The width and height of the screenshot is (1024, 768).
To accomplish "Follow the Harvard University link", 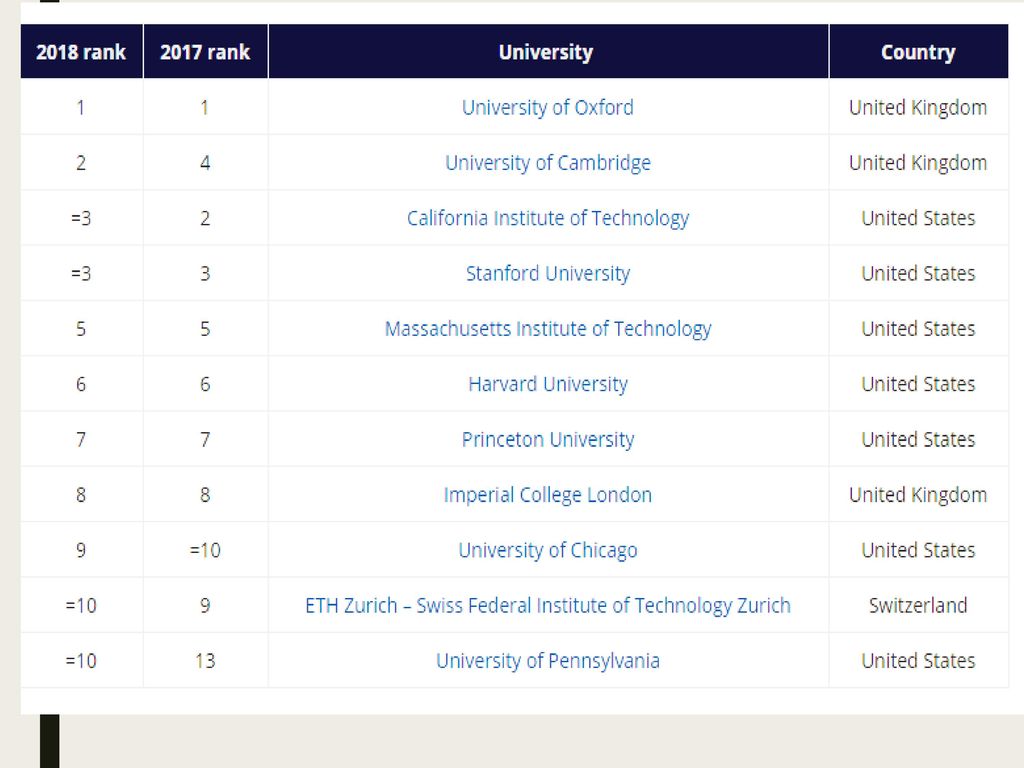I will tap(547, 384).
